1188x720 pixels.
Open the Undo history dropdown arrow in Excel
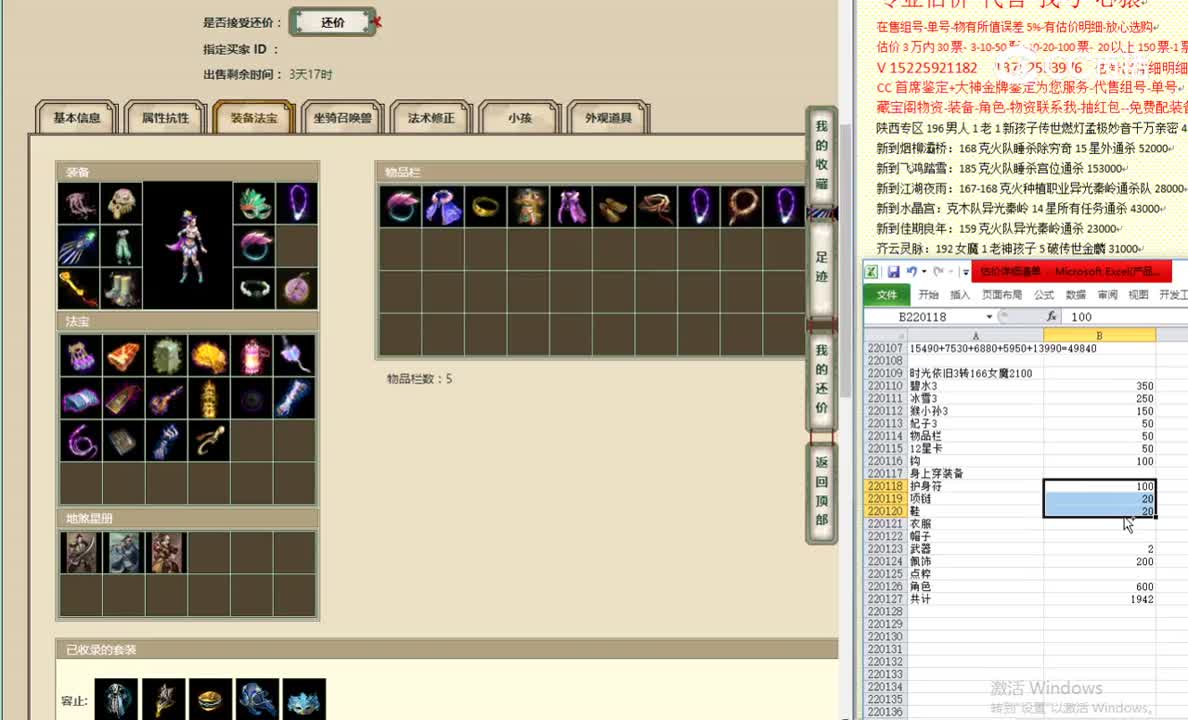click(x=924, y=271)
